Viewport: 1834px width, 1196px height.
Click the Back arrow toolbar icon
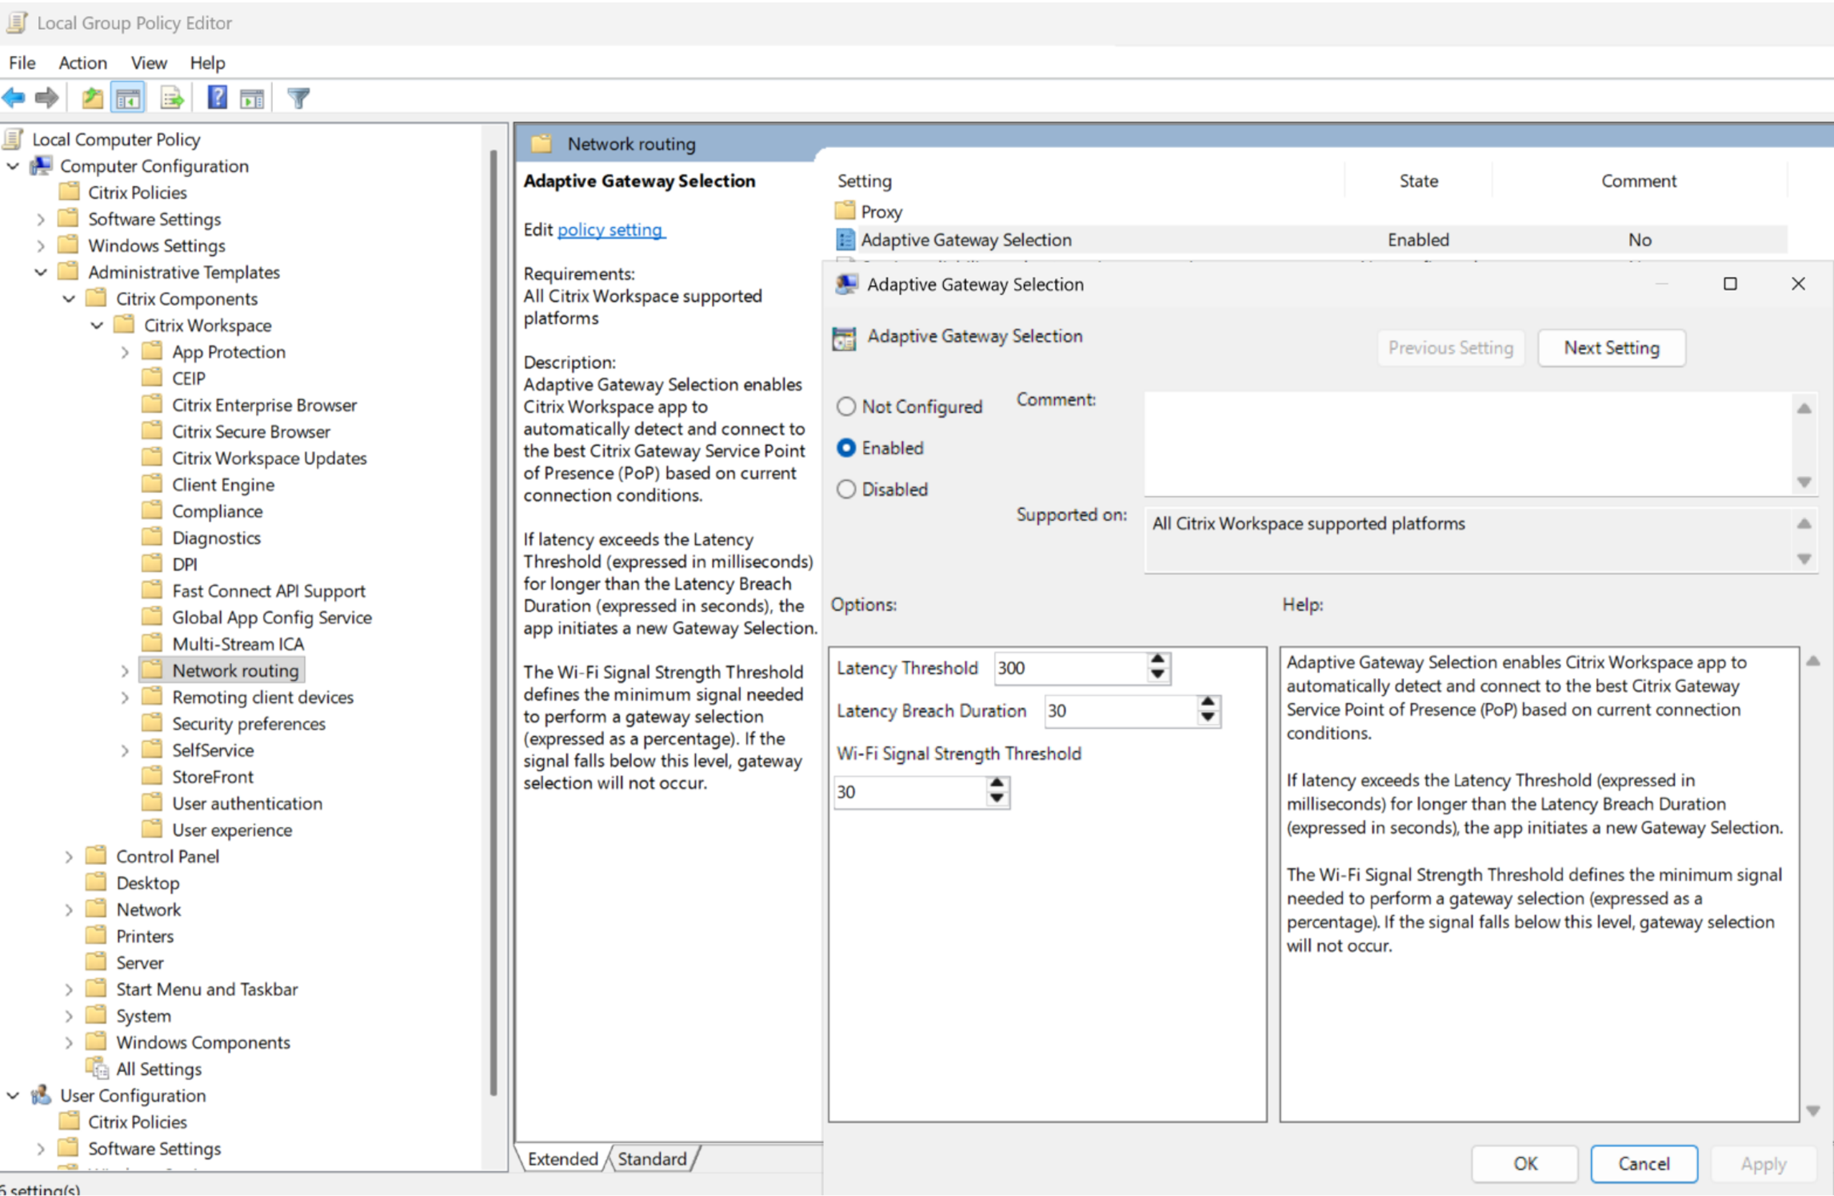click(14, 98)
